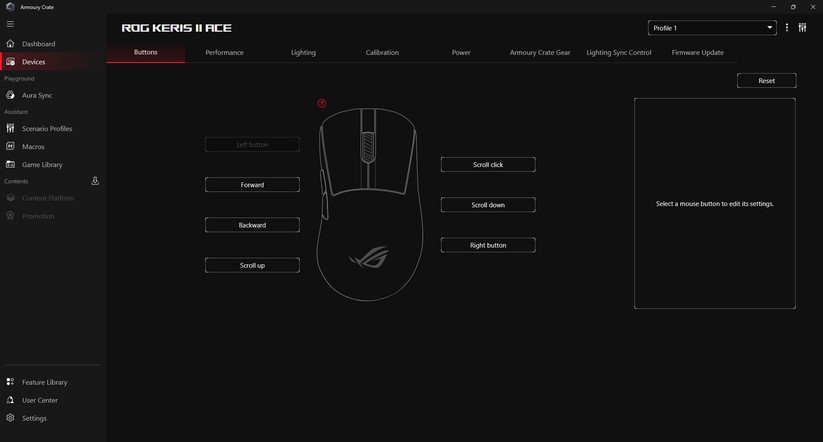Select the Backward mouse button
Screen dimensions: 823x442
coord(252,225)
